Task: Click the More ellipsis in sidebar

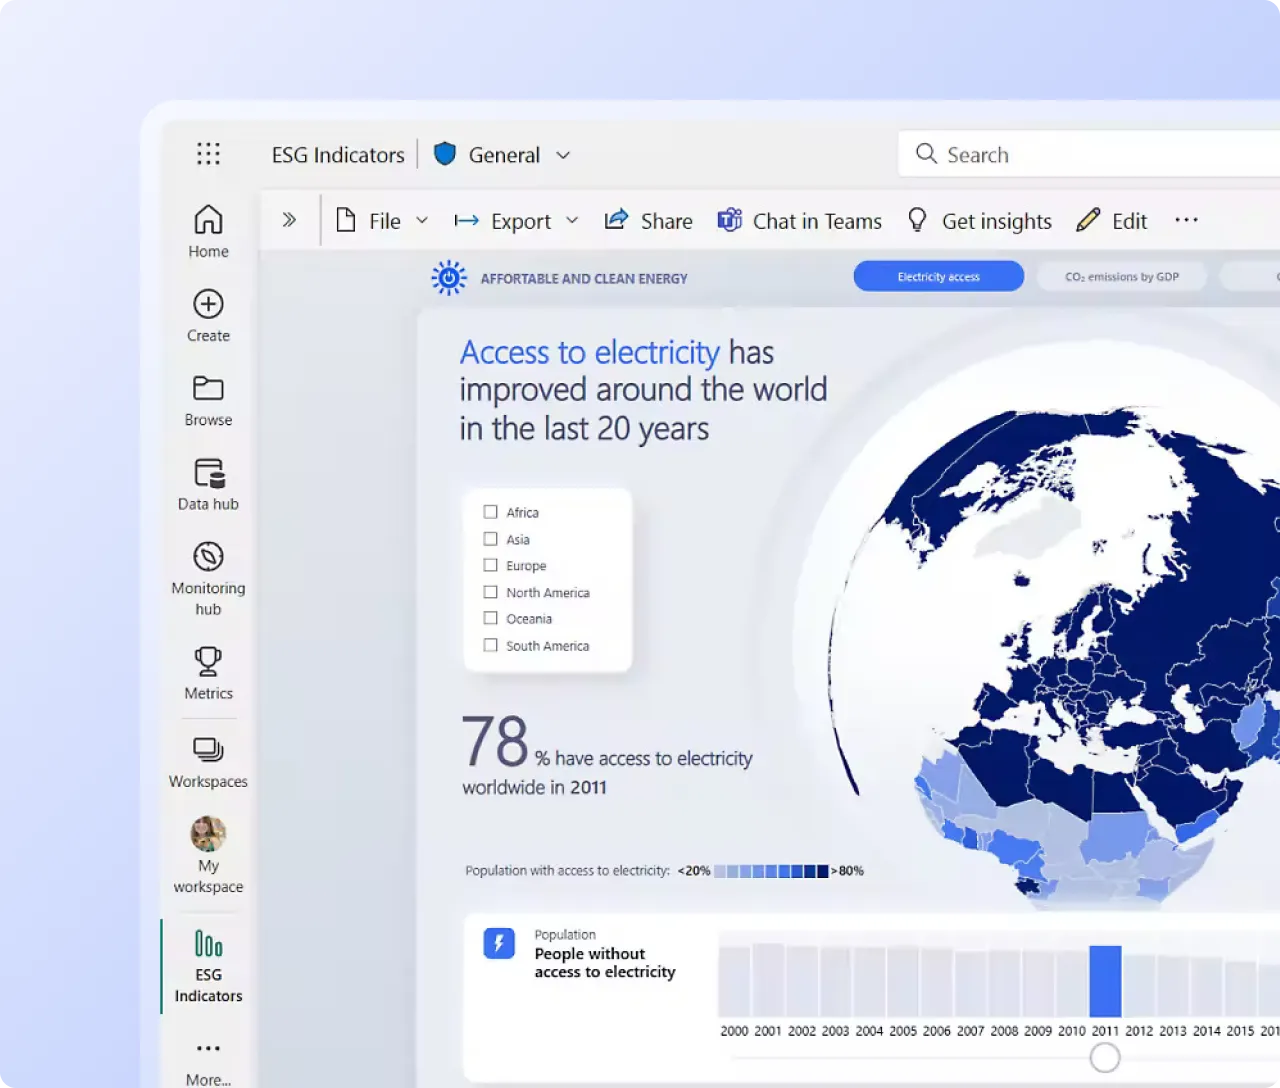Action: [208, 1048]
